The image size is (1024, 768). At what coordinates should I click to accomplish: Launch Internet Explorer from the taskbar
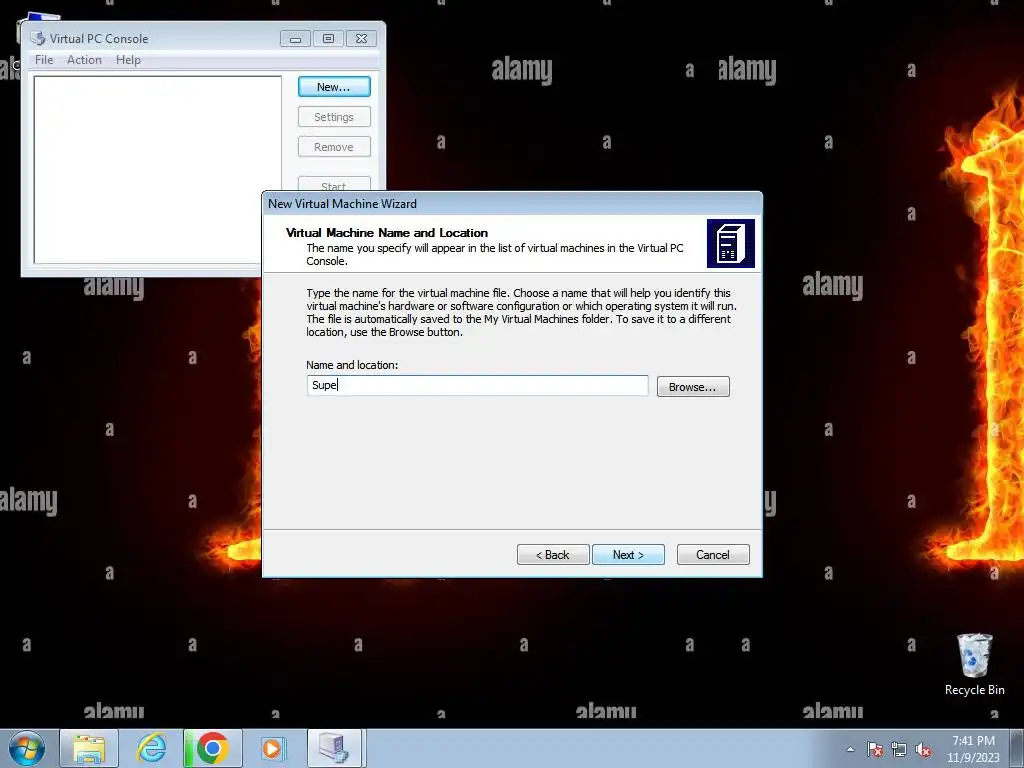[x=151, y=748]
